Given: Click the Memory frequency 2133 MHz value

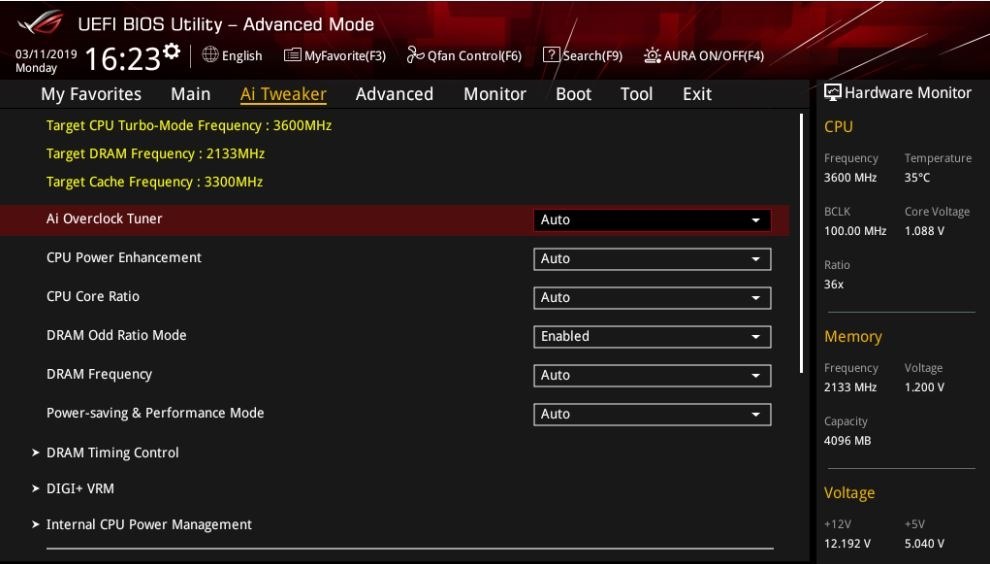Looking at the screenshot, I should pyautogui.click(x=850, y=387).
